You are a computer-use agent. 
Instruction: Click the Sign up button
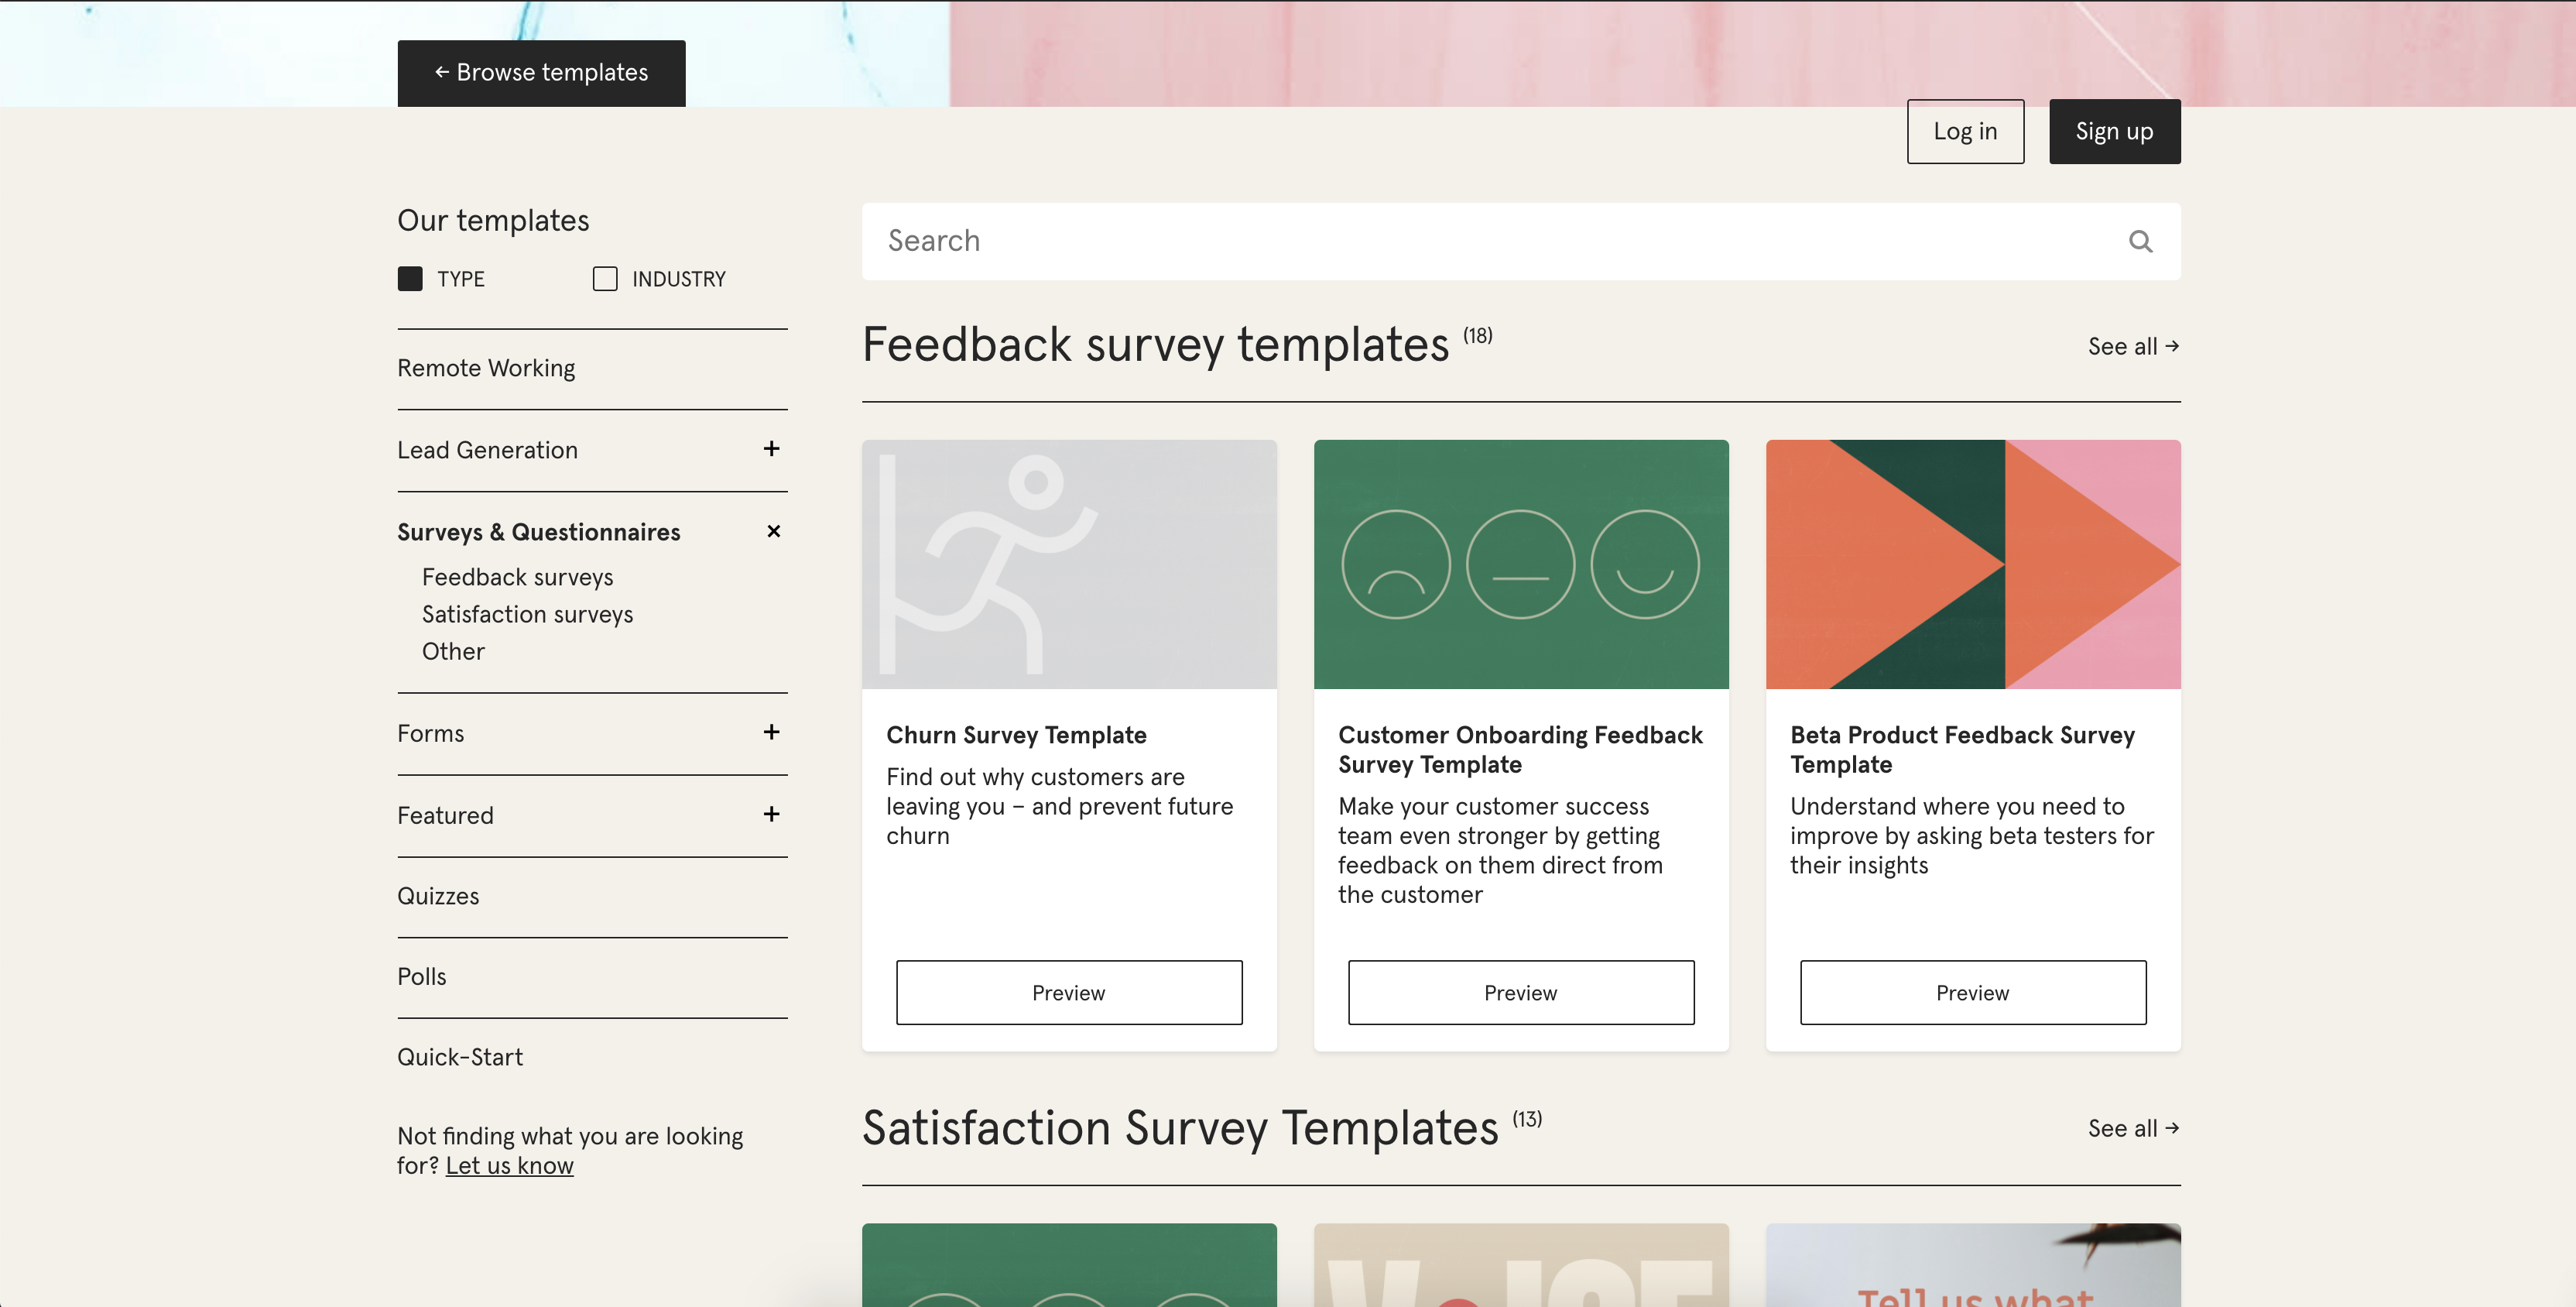pyautogui.click(x=2113, y=131)
